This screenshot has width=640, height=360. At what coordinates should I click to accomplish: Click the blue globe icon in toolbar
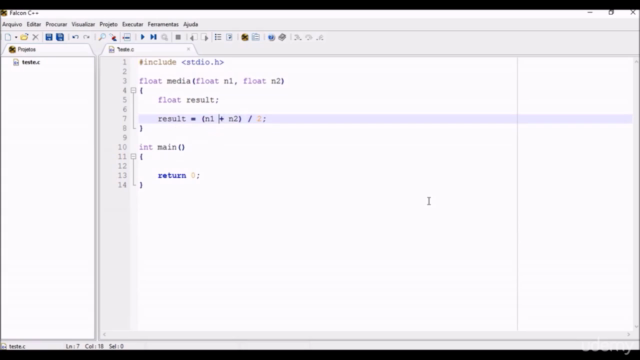(271, 37)
